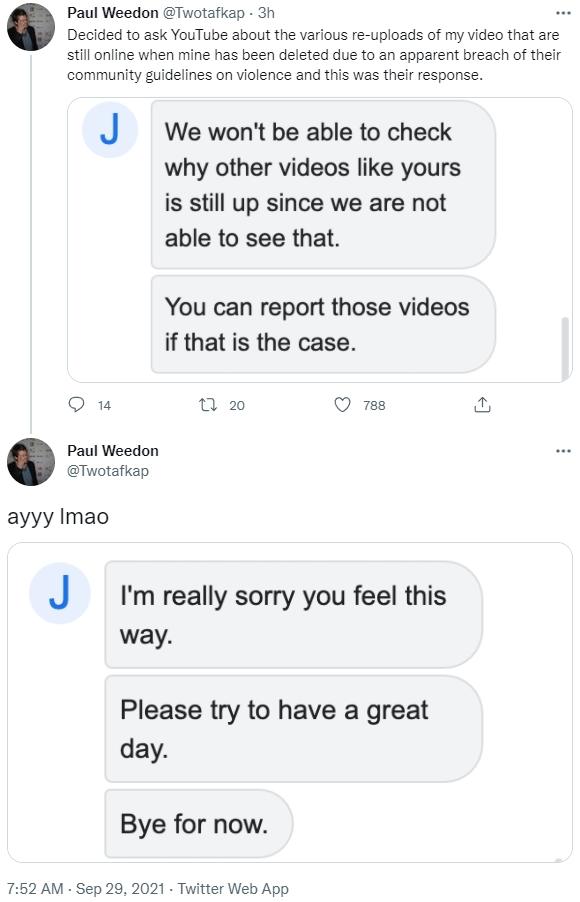580x902 pixels.
Task: Click the reply icon showing 14
Action: click(77, 405)
